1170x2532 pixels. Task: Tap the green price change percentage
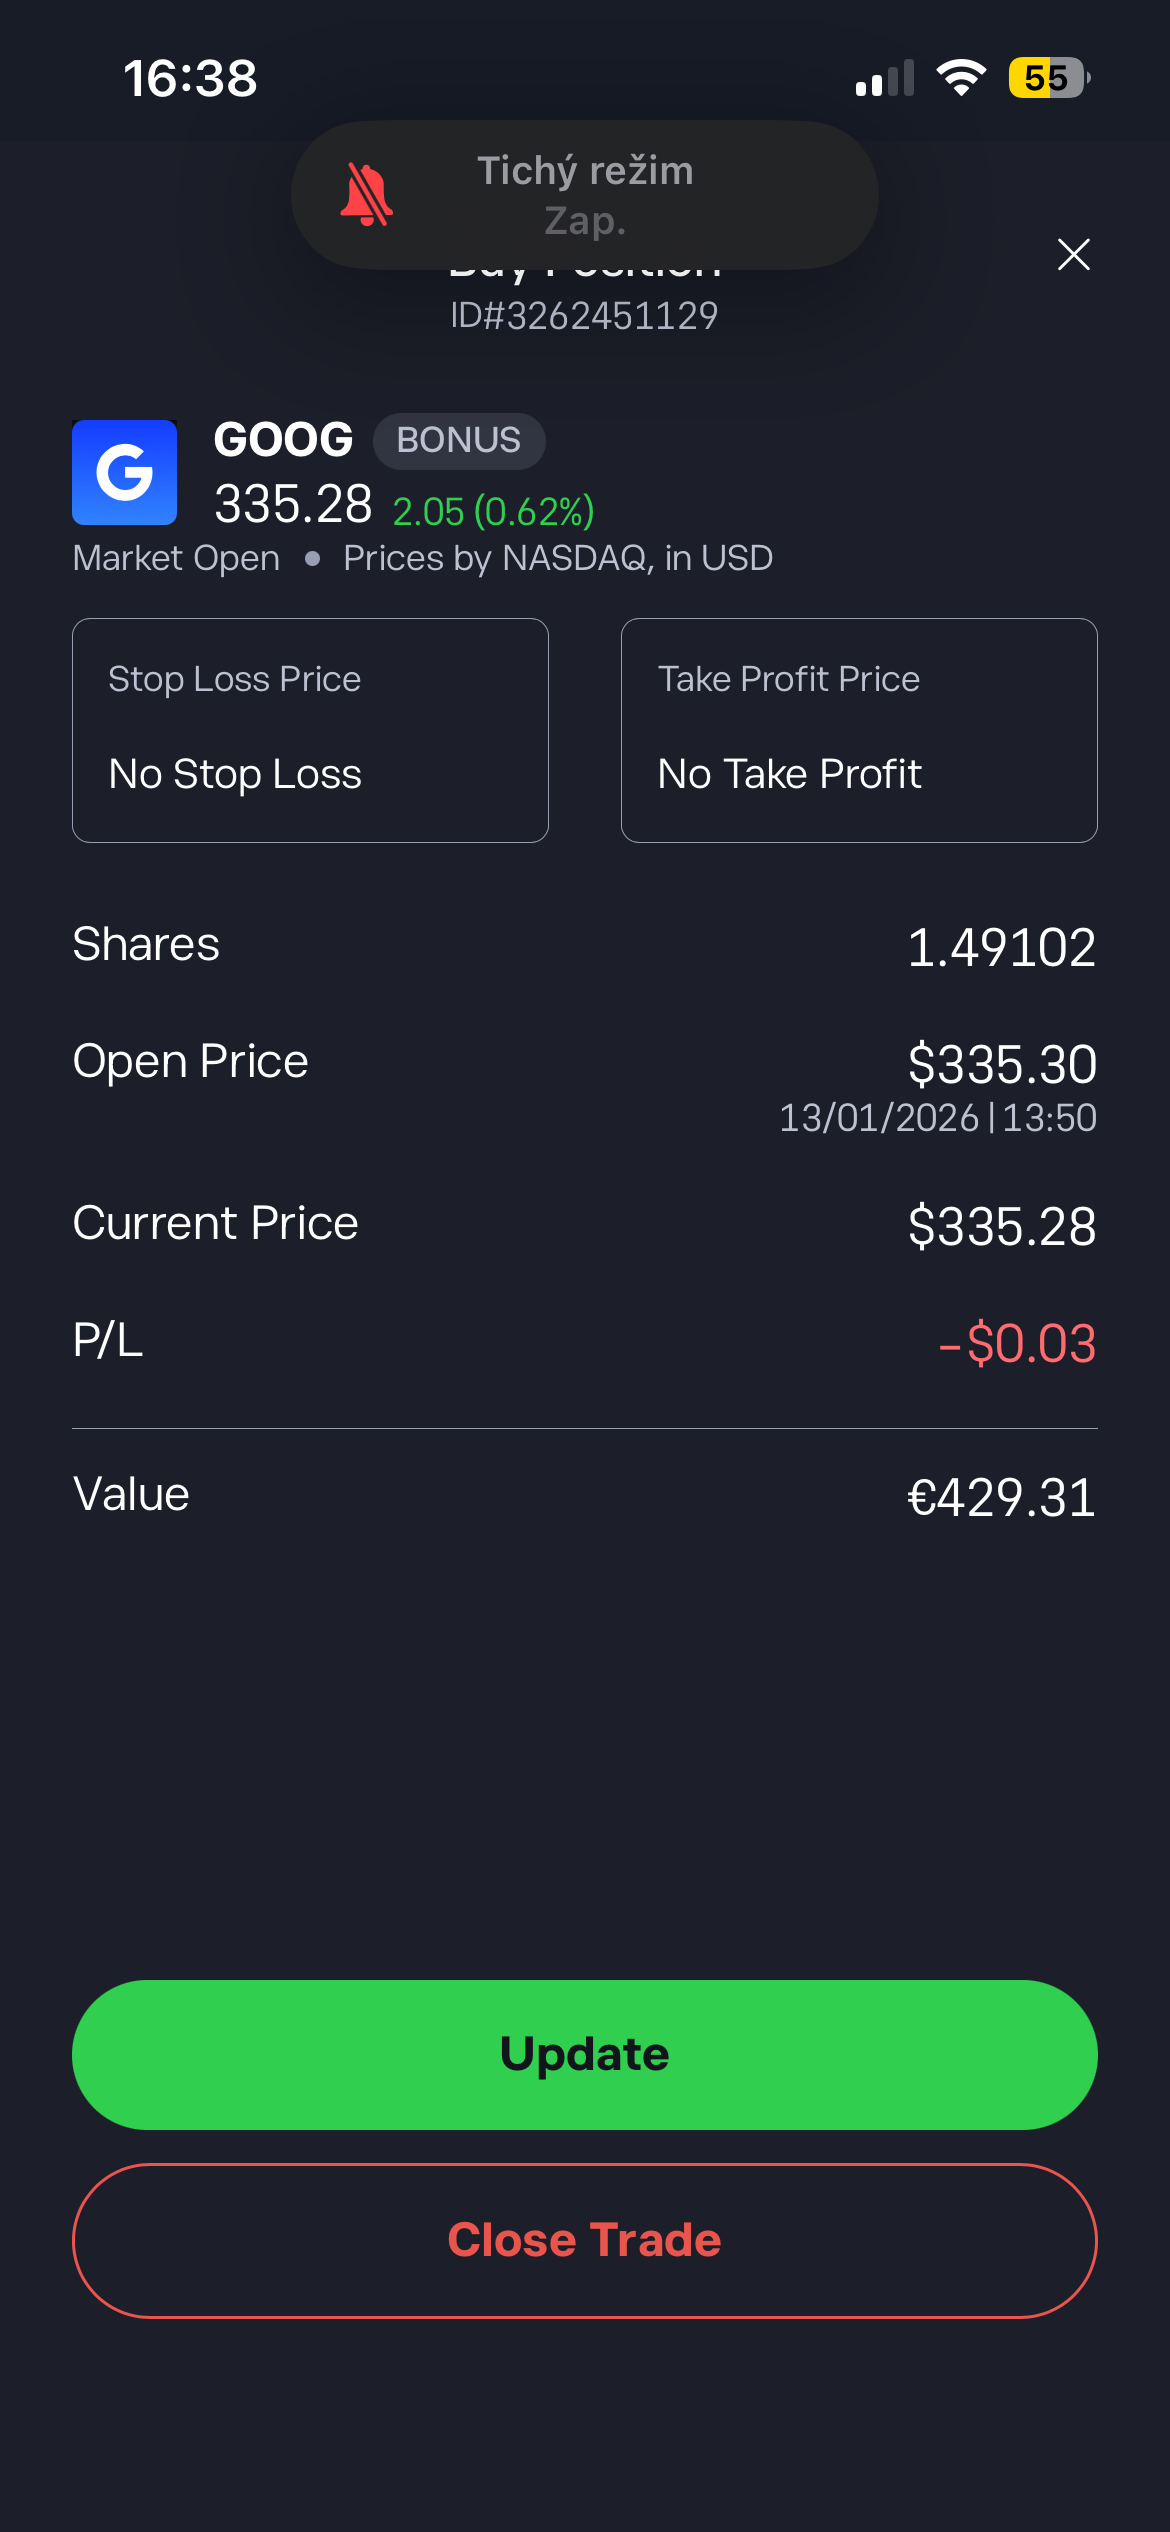pos(494,512)
